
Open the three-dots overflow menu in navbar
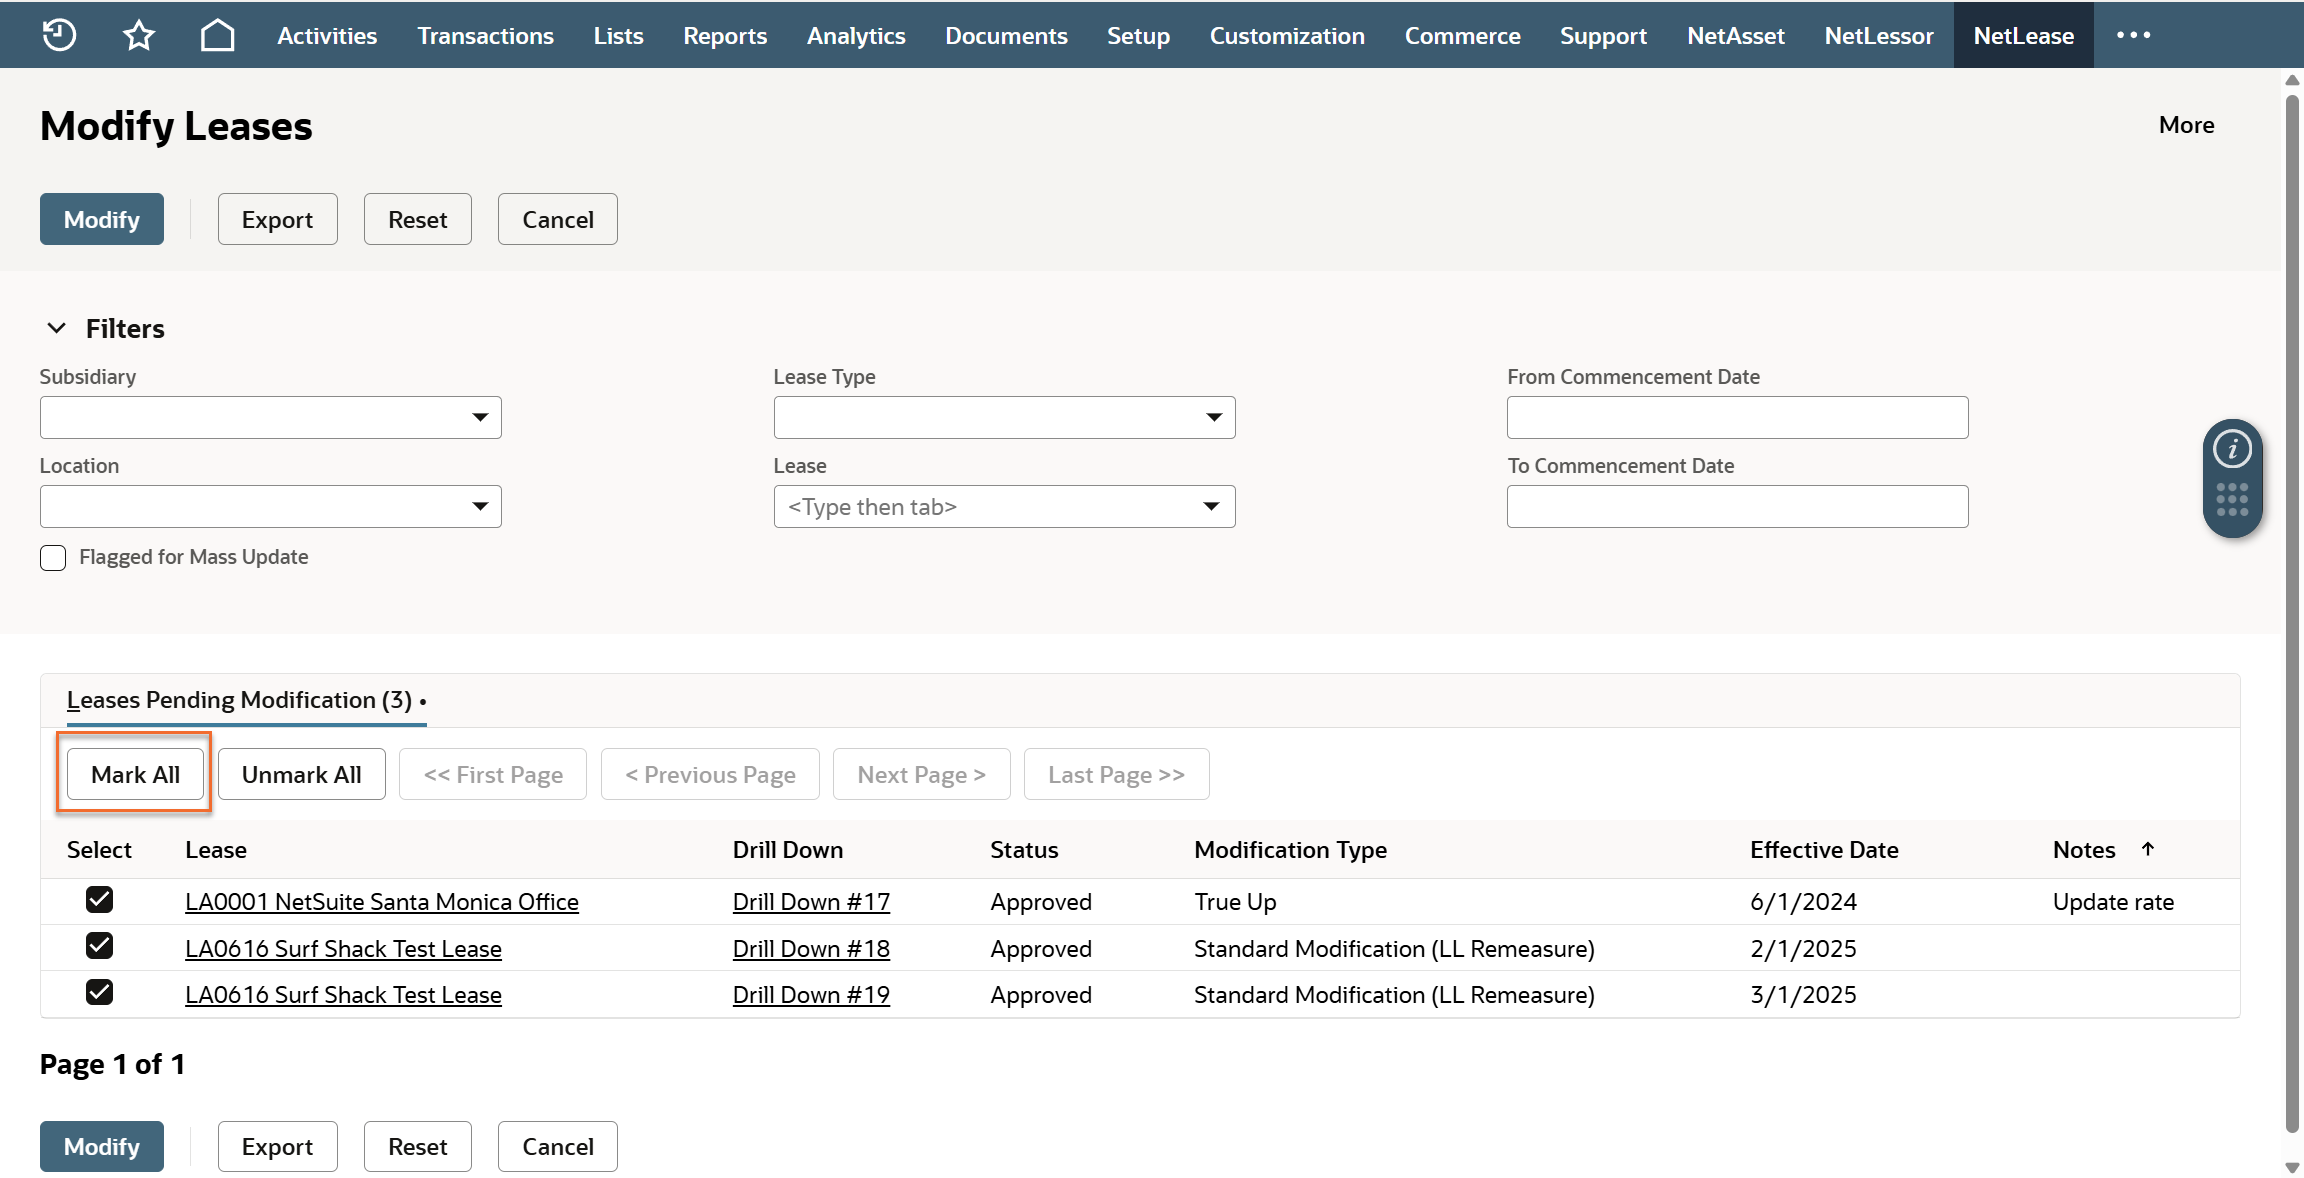[x=2133, y=35]
